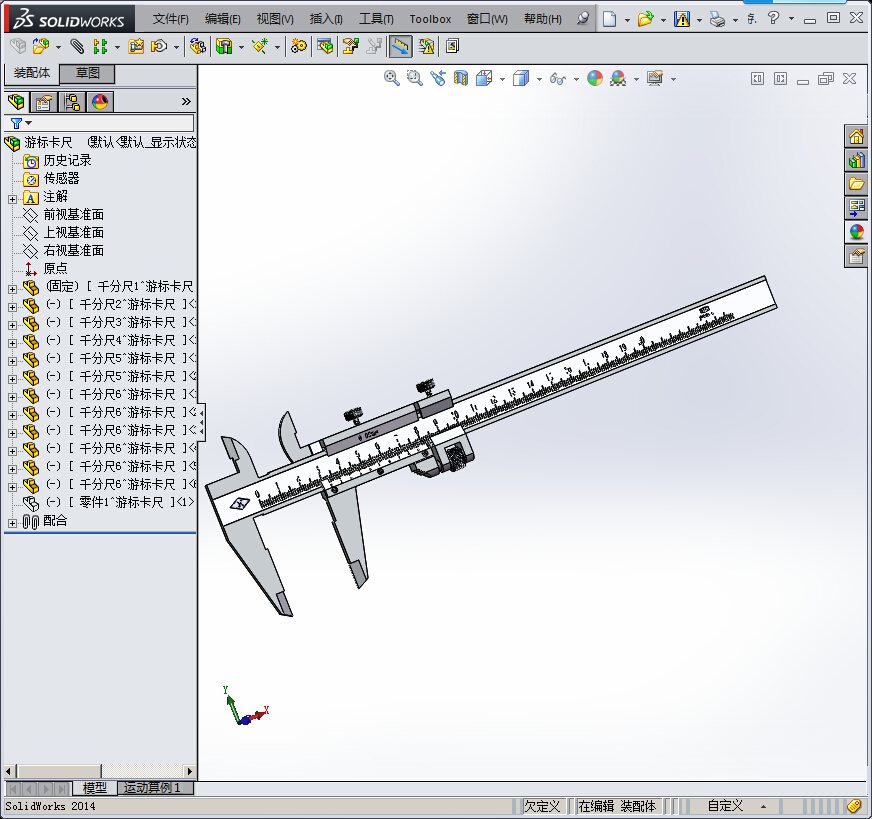Click Zoom to Fit magnifier icon

392,78
